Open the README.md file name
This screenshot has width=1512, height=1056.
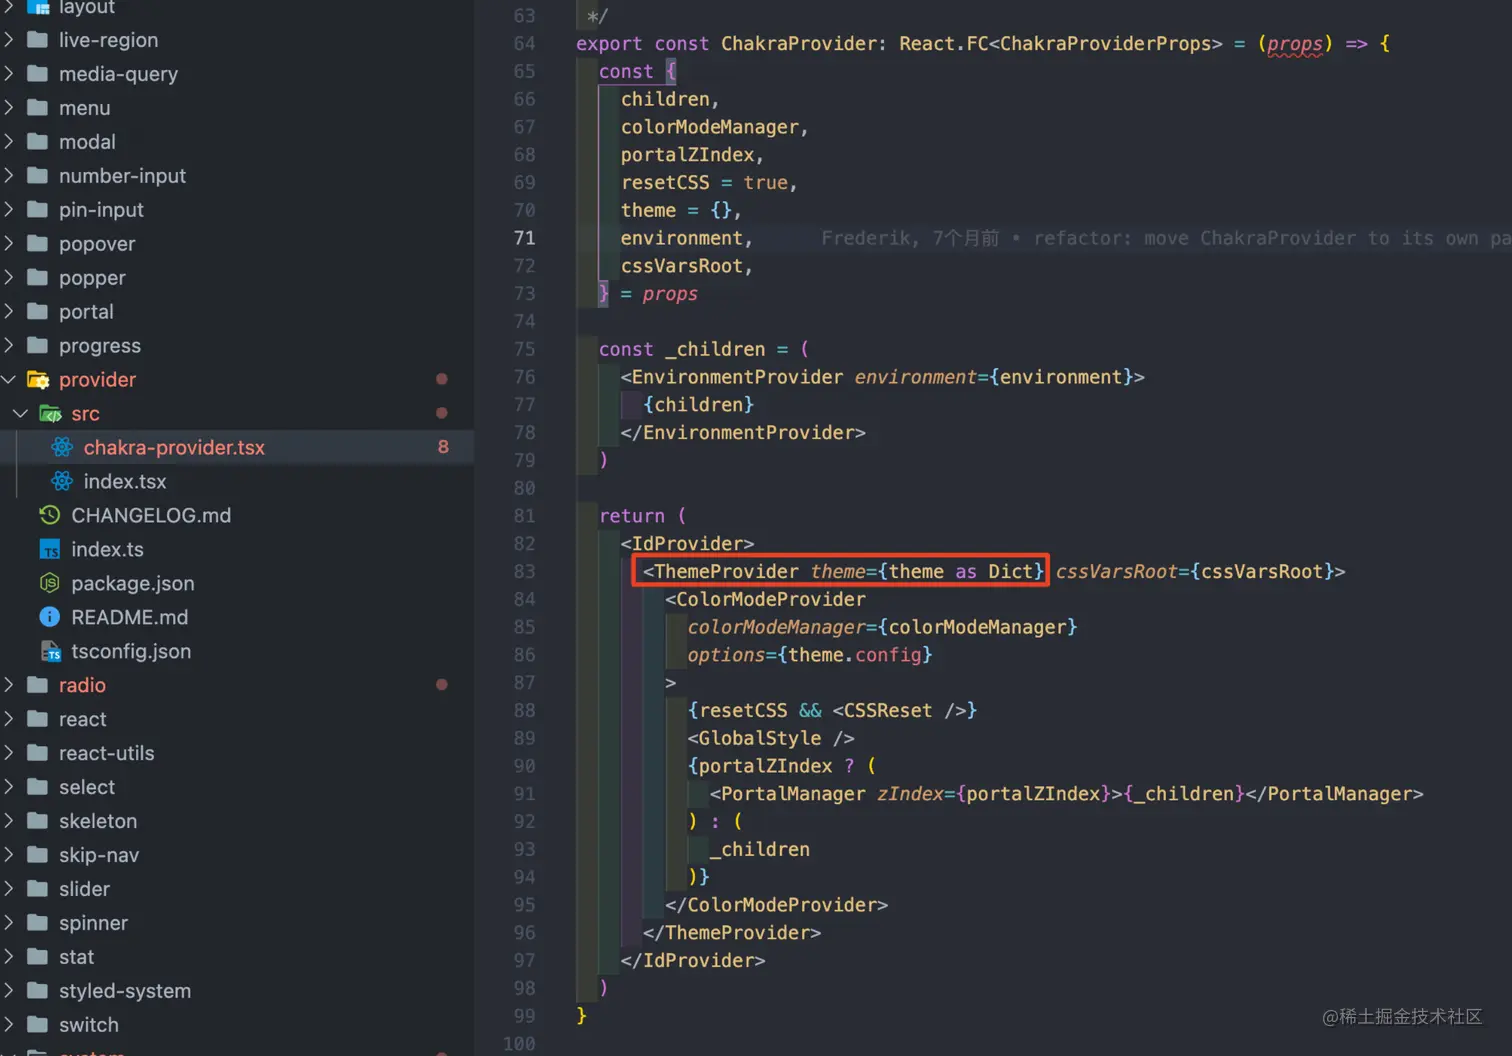click(x=130, y=618)
